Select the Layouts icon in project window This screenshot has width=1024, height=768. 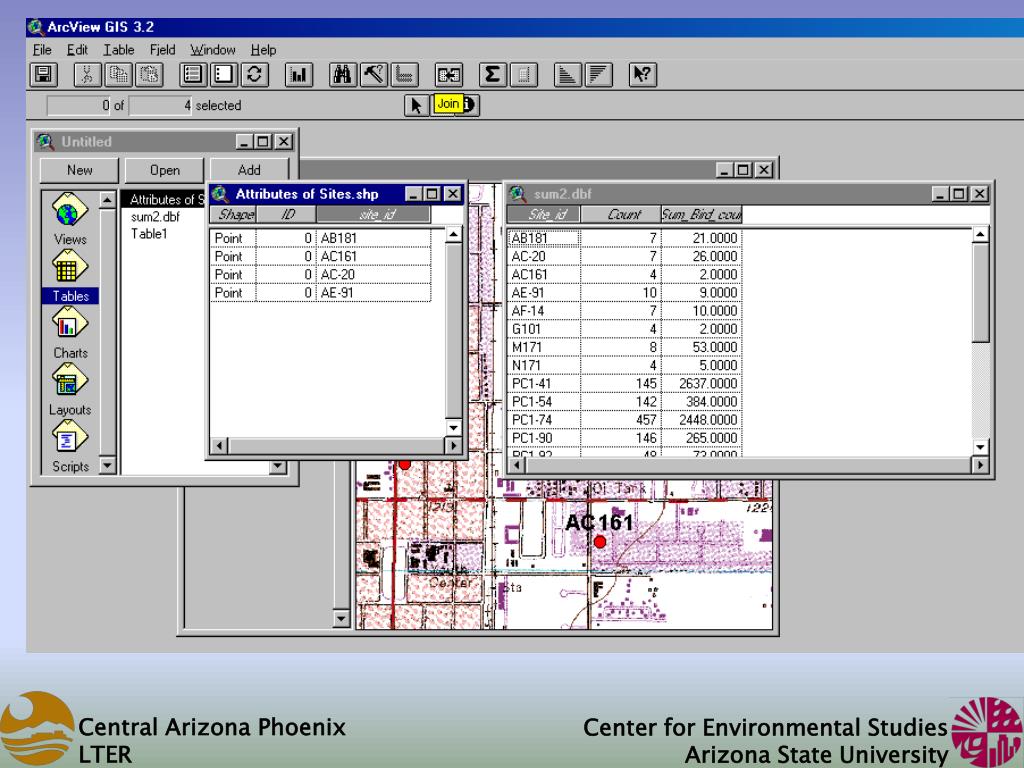[70, 387]
